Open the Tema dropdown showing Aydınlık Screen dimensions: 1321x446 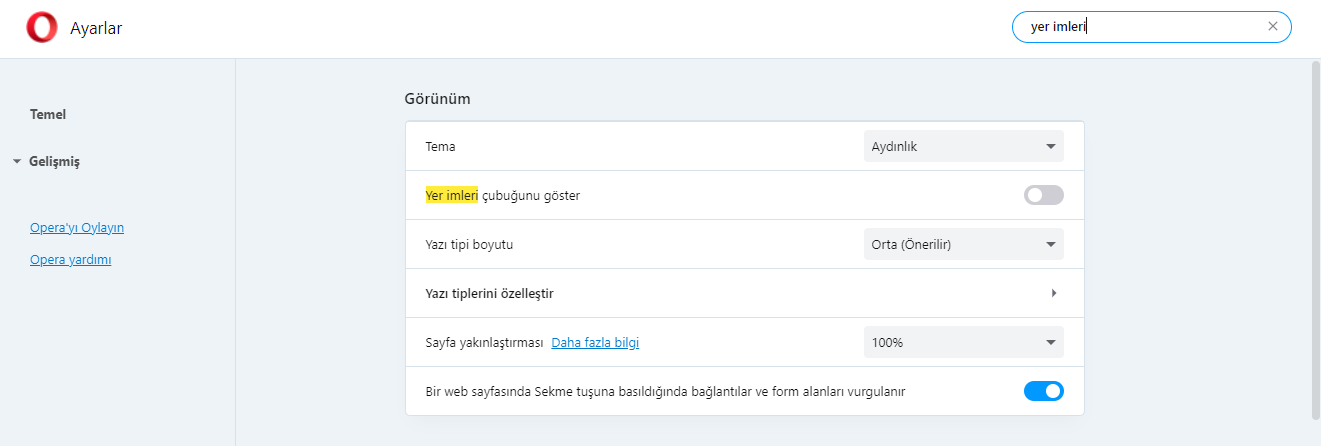click(963, 146)
